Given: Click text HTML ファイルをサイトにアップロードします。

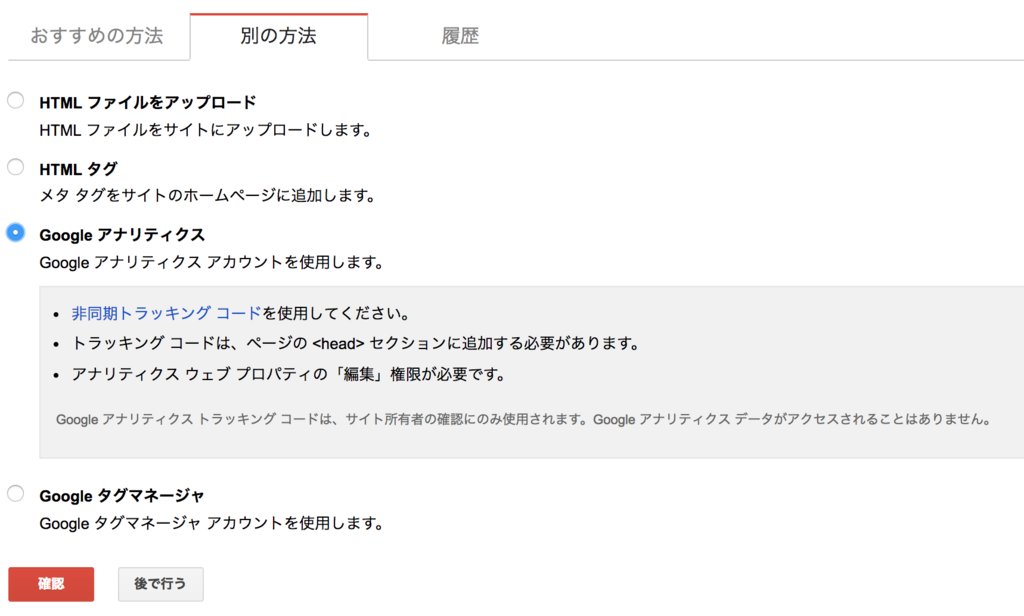Looking at the screenshot, I should pyautogui.click(x=206, y=131).
